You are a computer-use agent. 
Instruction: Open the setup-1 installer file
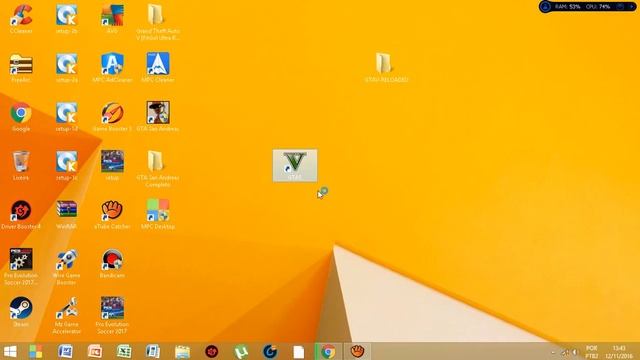point(67,116)
